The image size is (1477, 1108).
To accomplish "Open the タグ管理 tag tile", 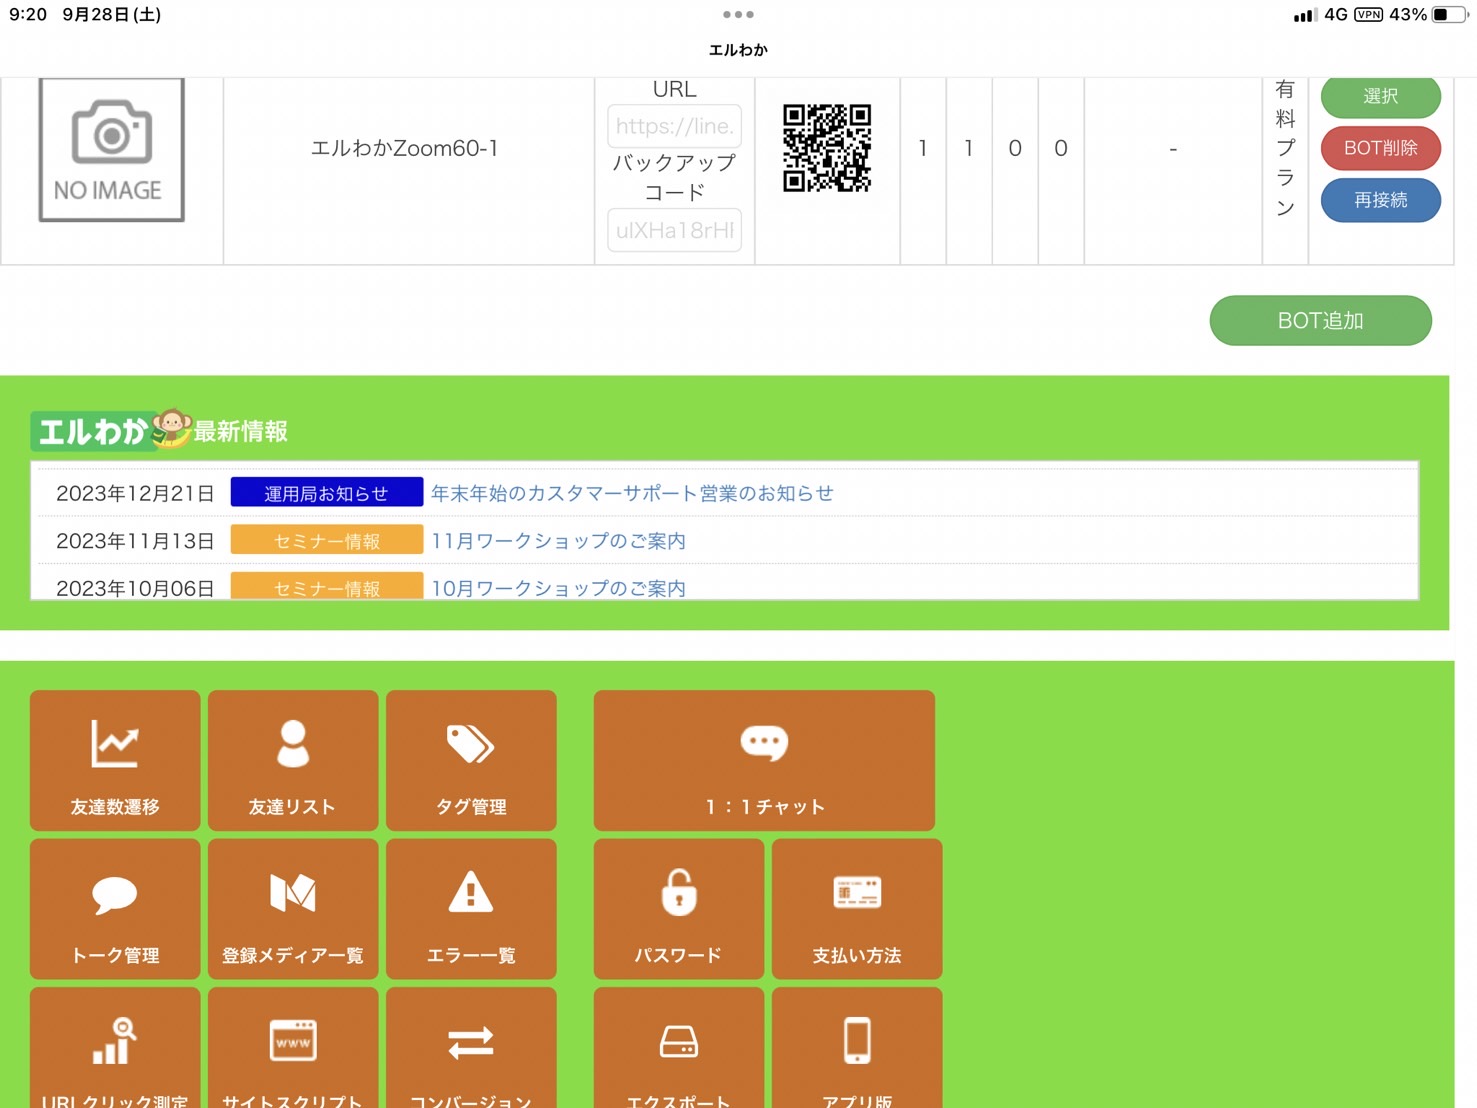I will (x=471, y=760).
